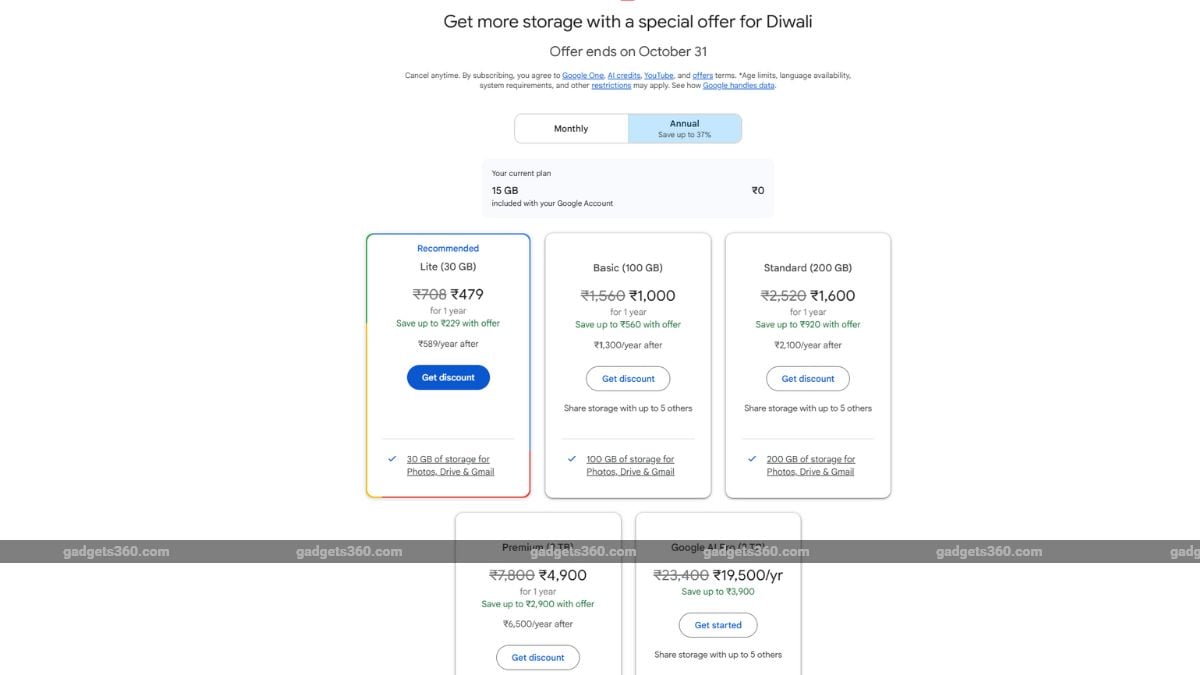Get discount on the ₹4,900 Premium plan
1200x675 pixels.
[538, 657]
